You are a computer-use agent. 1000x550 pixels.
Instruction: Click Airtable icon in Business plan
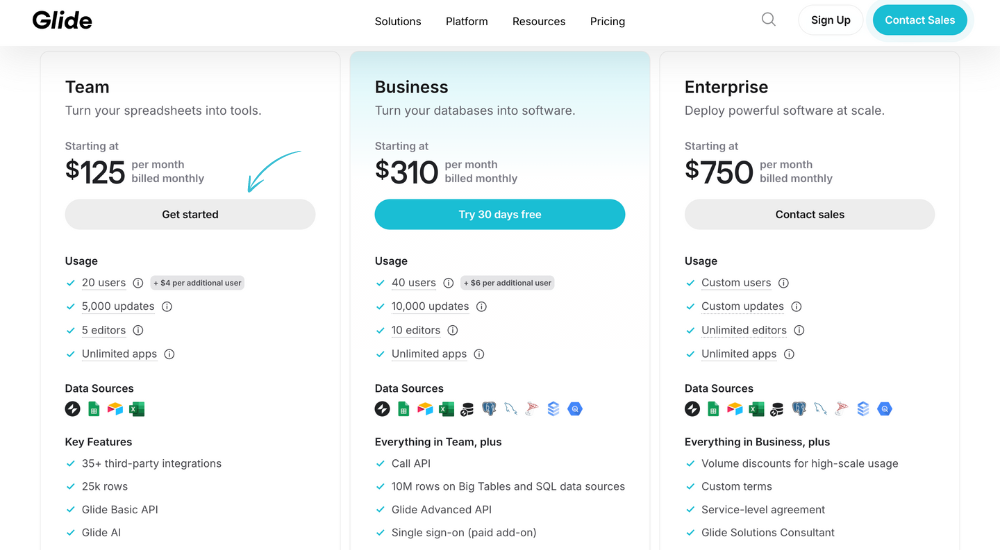tap(425, 409)
